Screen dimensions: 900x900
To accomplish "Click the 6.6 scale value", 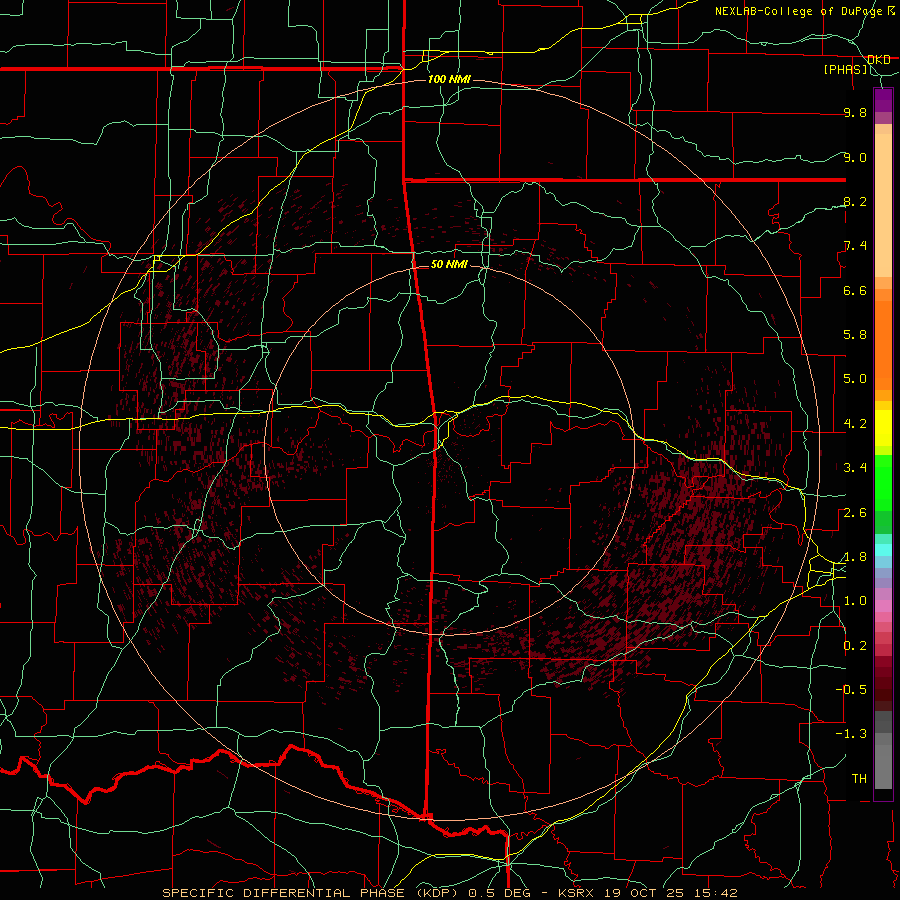I will tap(855, 290).
